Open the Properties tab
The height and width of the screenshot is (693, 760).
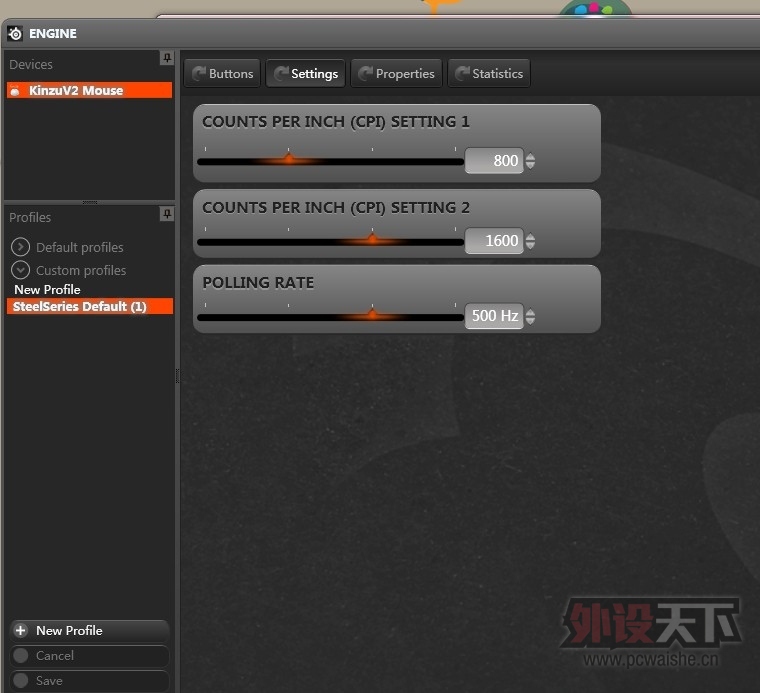pyautogui.click(x=396, y=74)
